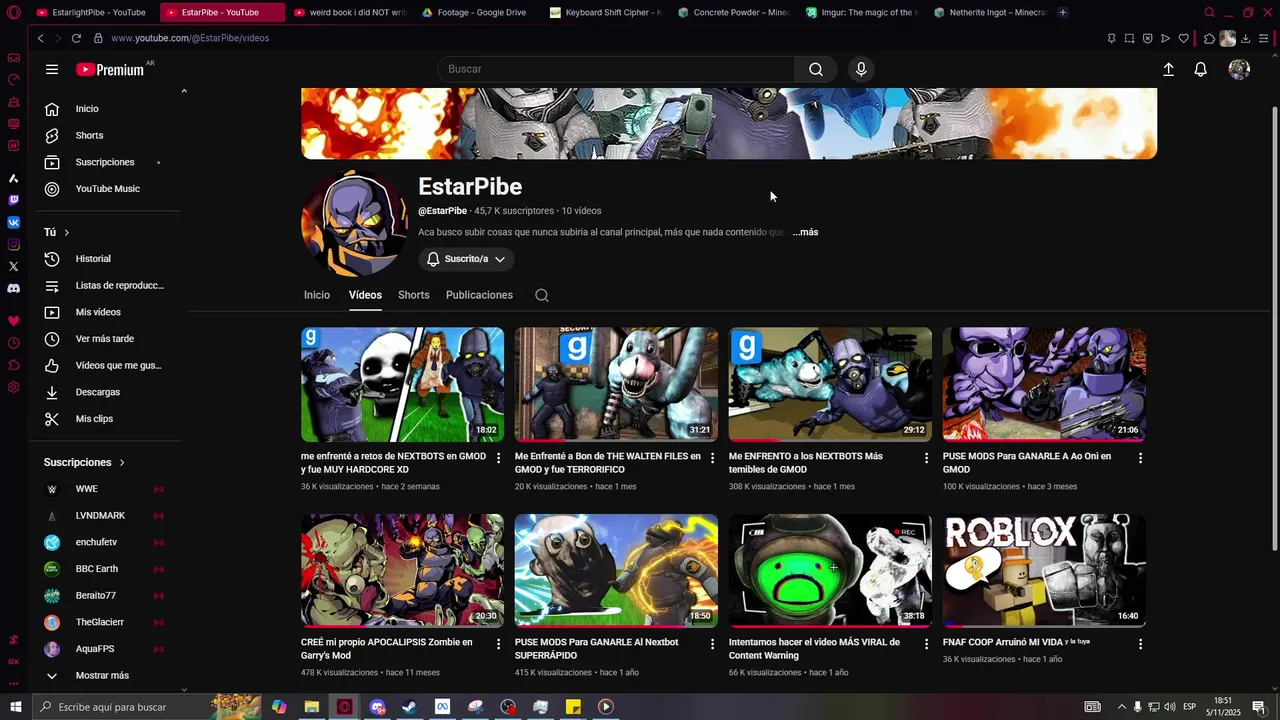Image resolution: width=1280 pixels, height=720 pixels.
Task: Select the Shorts channel tab
Action: [413, 295]
